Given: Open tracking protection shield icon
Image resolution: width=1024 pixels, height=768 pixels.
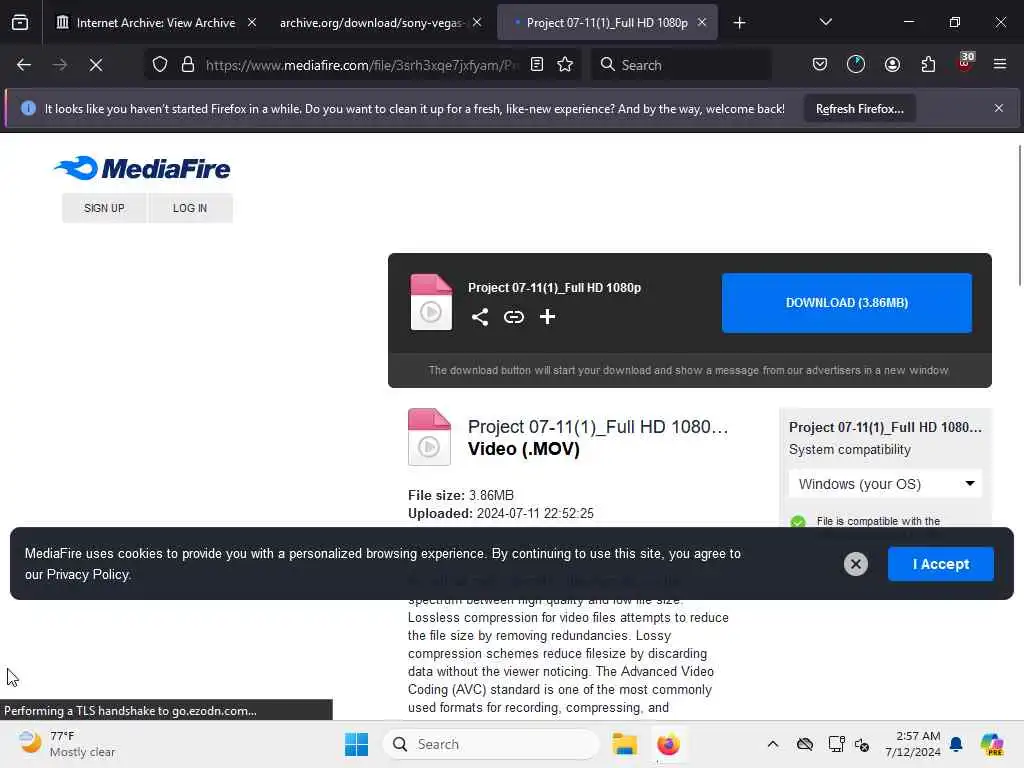Looking at the screenshot, I should tap(160, 65).
